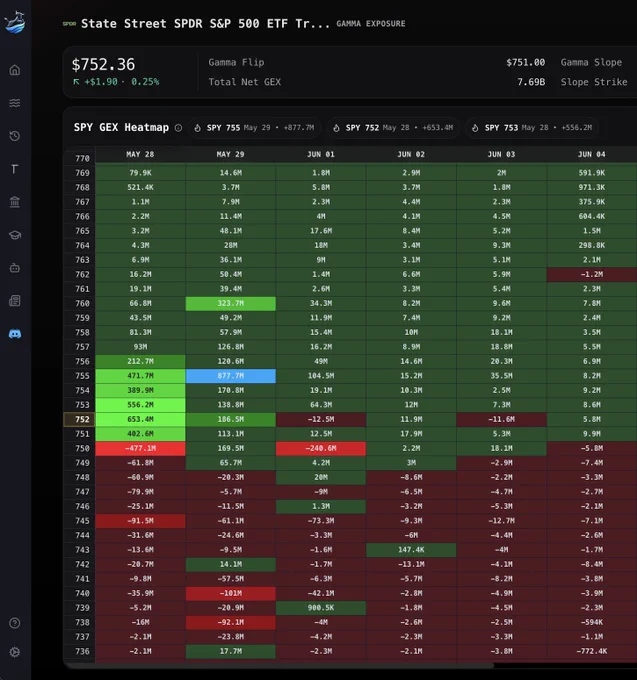Select the SPY 752 May 28 +653.4M chip
Image resolution: width=637 pixels, height=680 pixels.
point(393,128)
